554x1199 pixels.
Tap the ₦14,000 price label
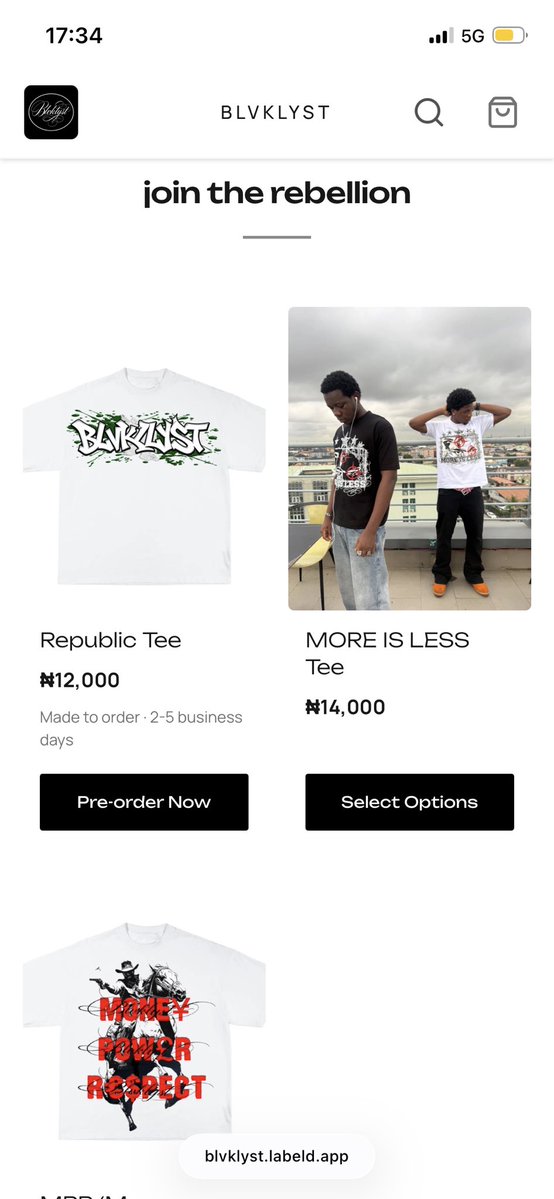coord(345,707)
